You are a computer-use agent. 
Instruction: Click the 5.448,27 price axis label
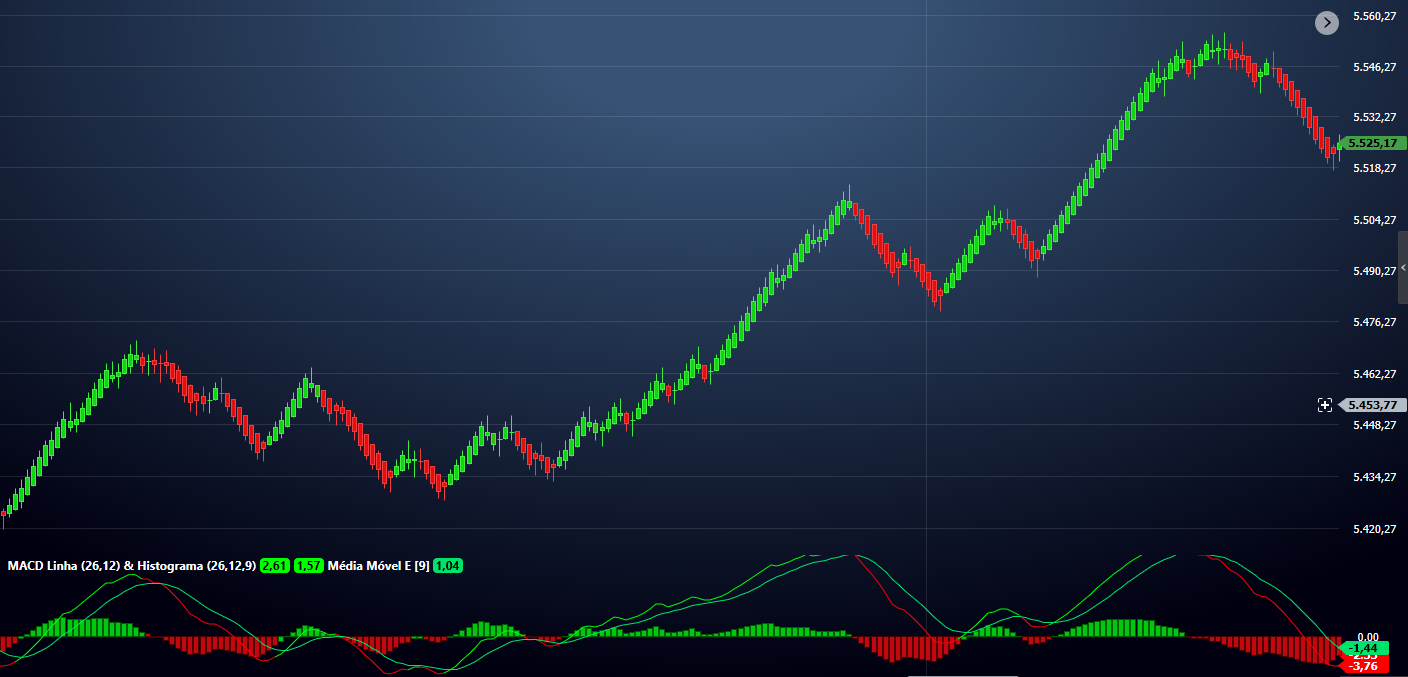point(1374,425)
